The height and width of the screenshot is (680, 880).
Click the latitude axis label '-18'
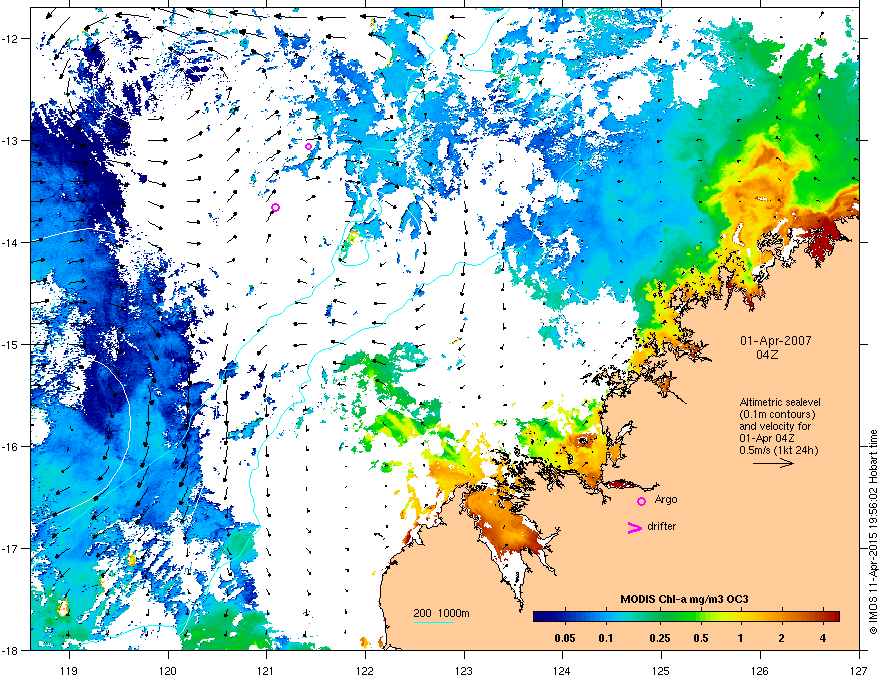click(x=11, y=650)
